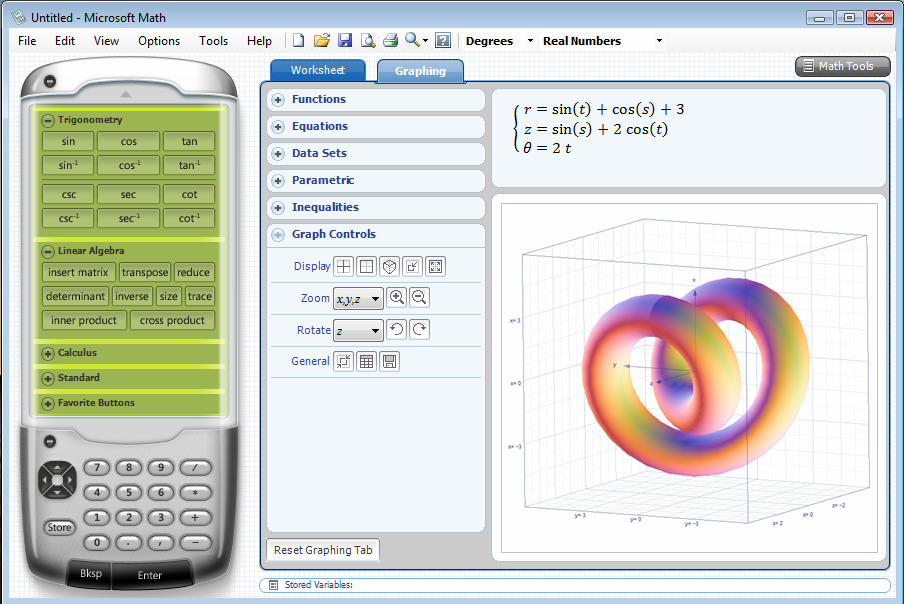Open the File menu
Screen dimensions: 904x604
(x=27, y=41)
